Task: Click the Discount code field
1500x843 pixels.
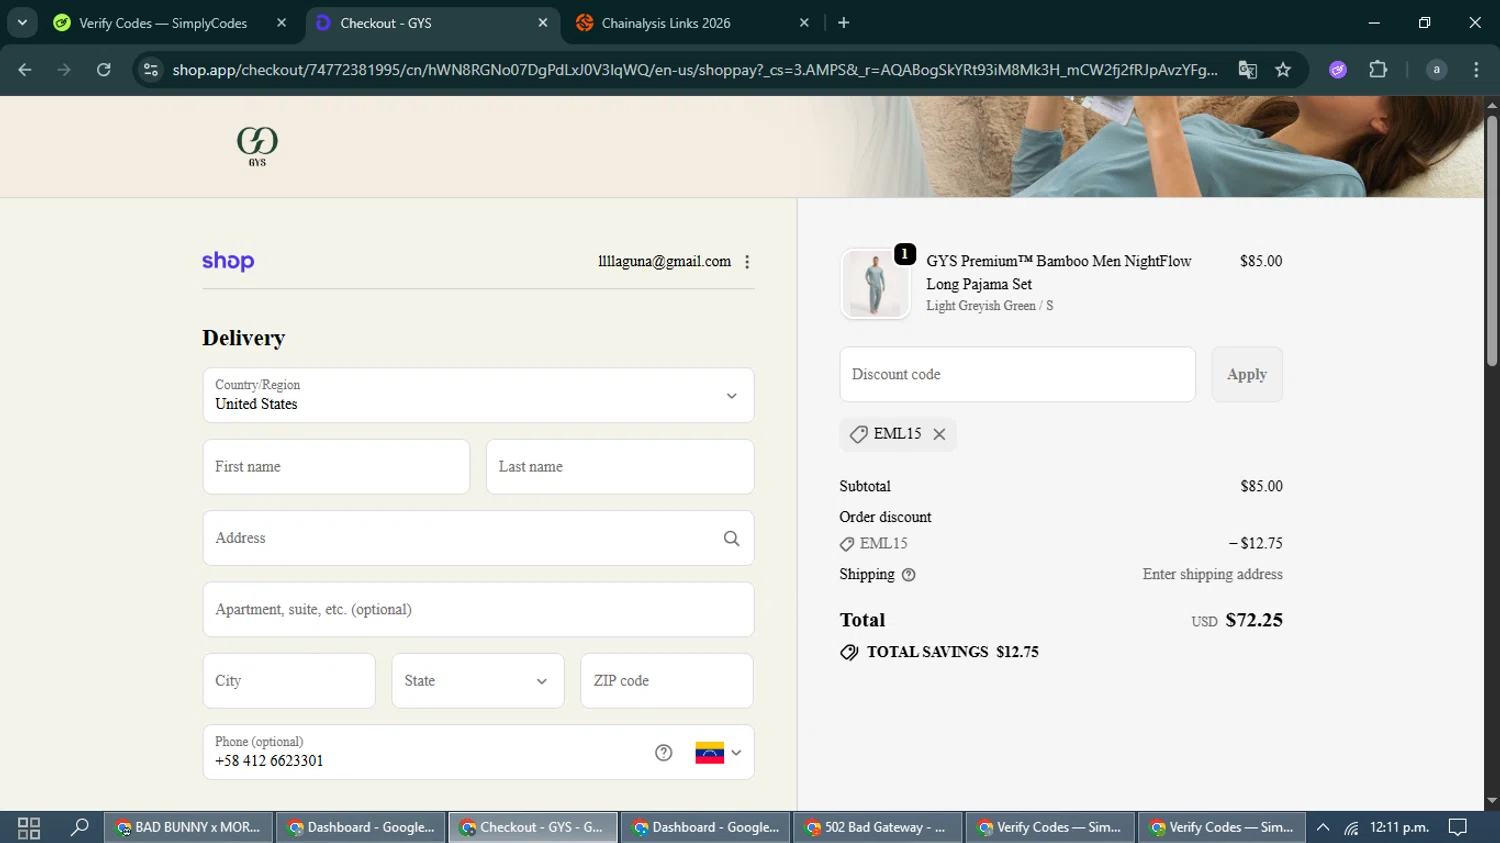Action: [x=1017, y=375]
